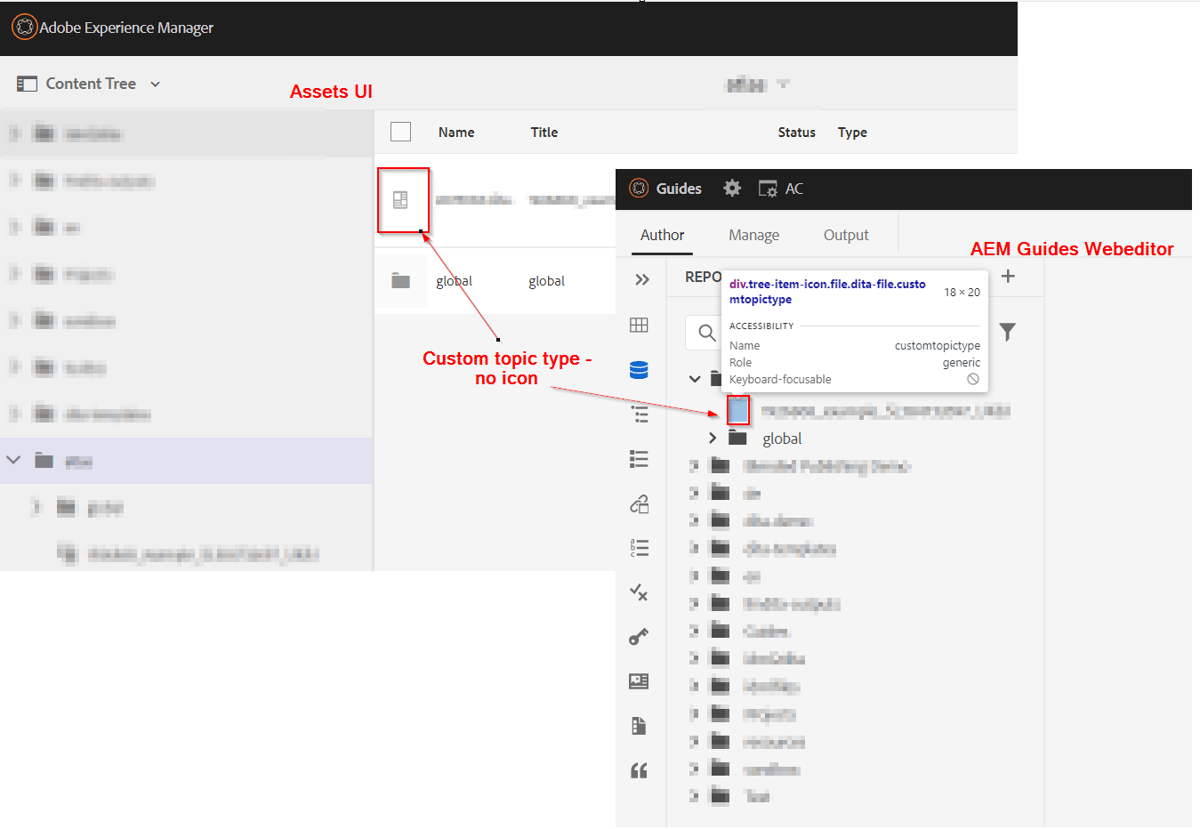Expand the global folder in repository tree
Image resolution: width=1200 pixels, height=829 pixels.
coord(712,438)
